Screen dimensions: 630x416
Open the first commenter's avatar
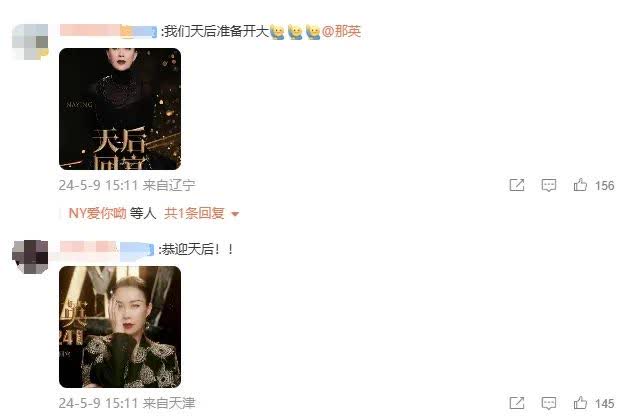pos(30,42)
